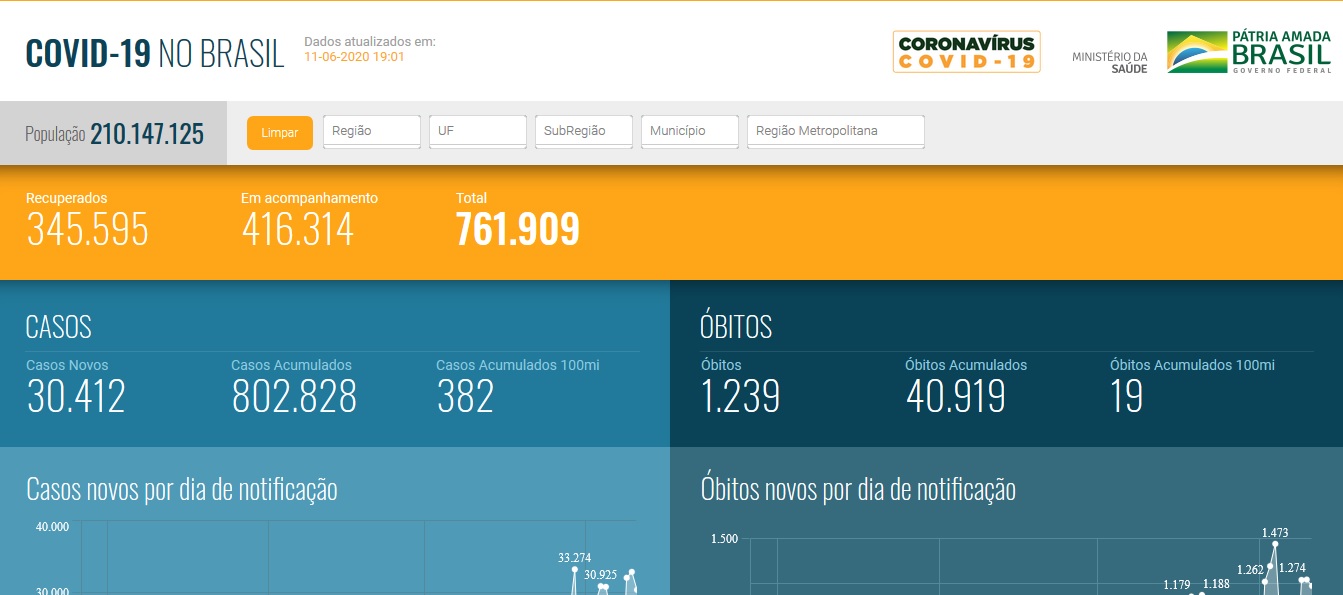Click the População 210.147.125 panel
The height and width of the screenshot is (595, 1343).
click(x=114, y=134)
